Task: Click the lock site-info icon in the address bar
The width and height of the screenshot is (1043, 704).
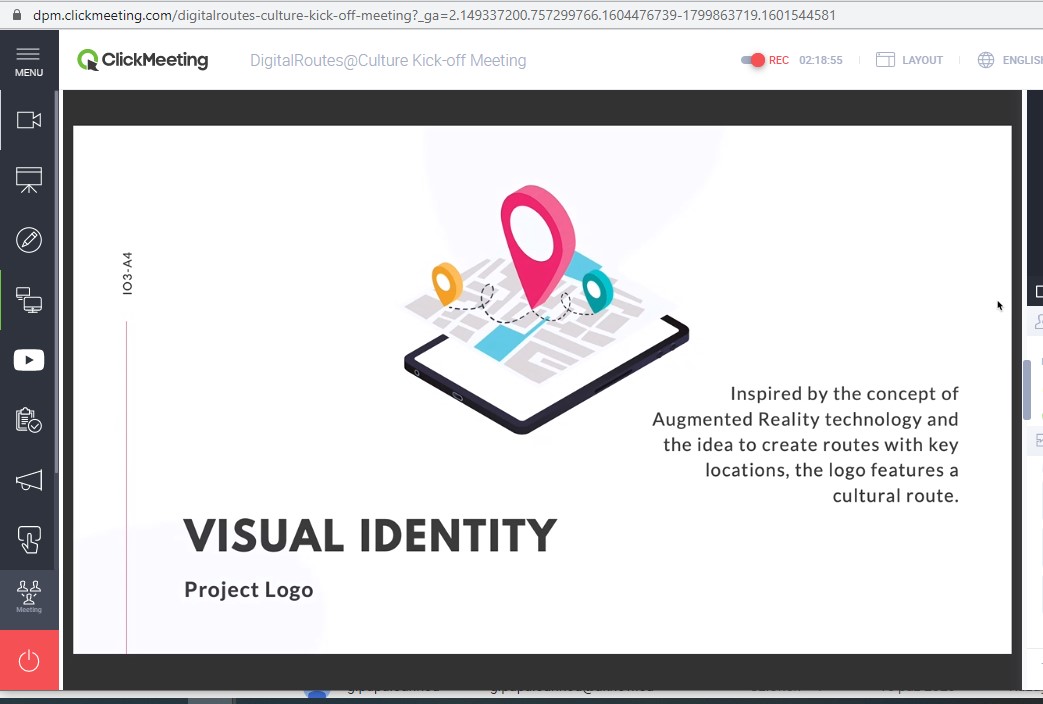Action: click(17, 15)
